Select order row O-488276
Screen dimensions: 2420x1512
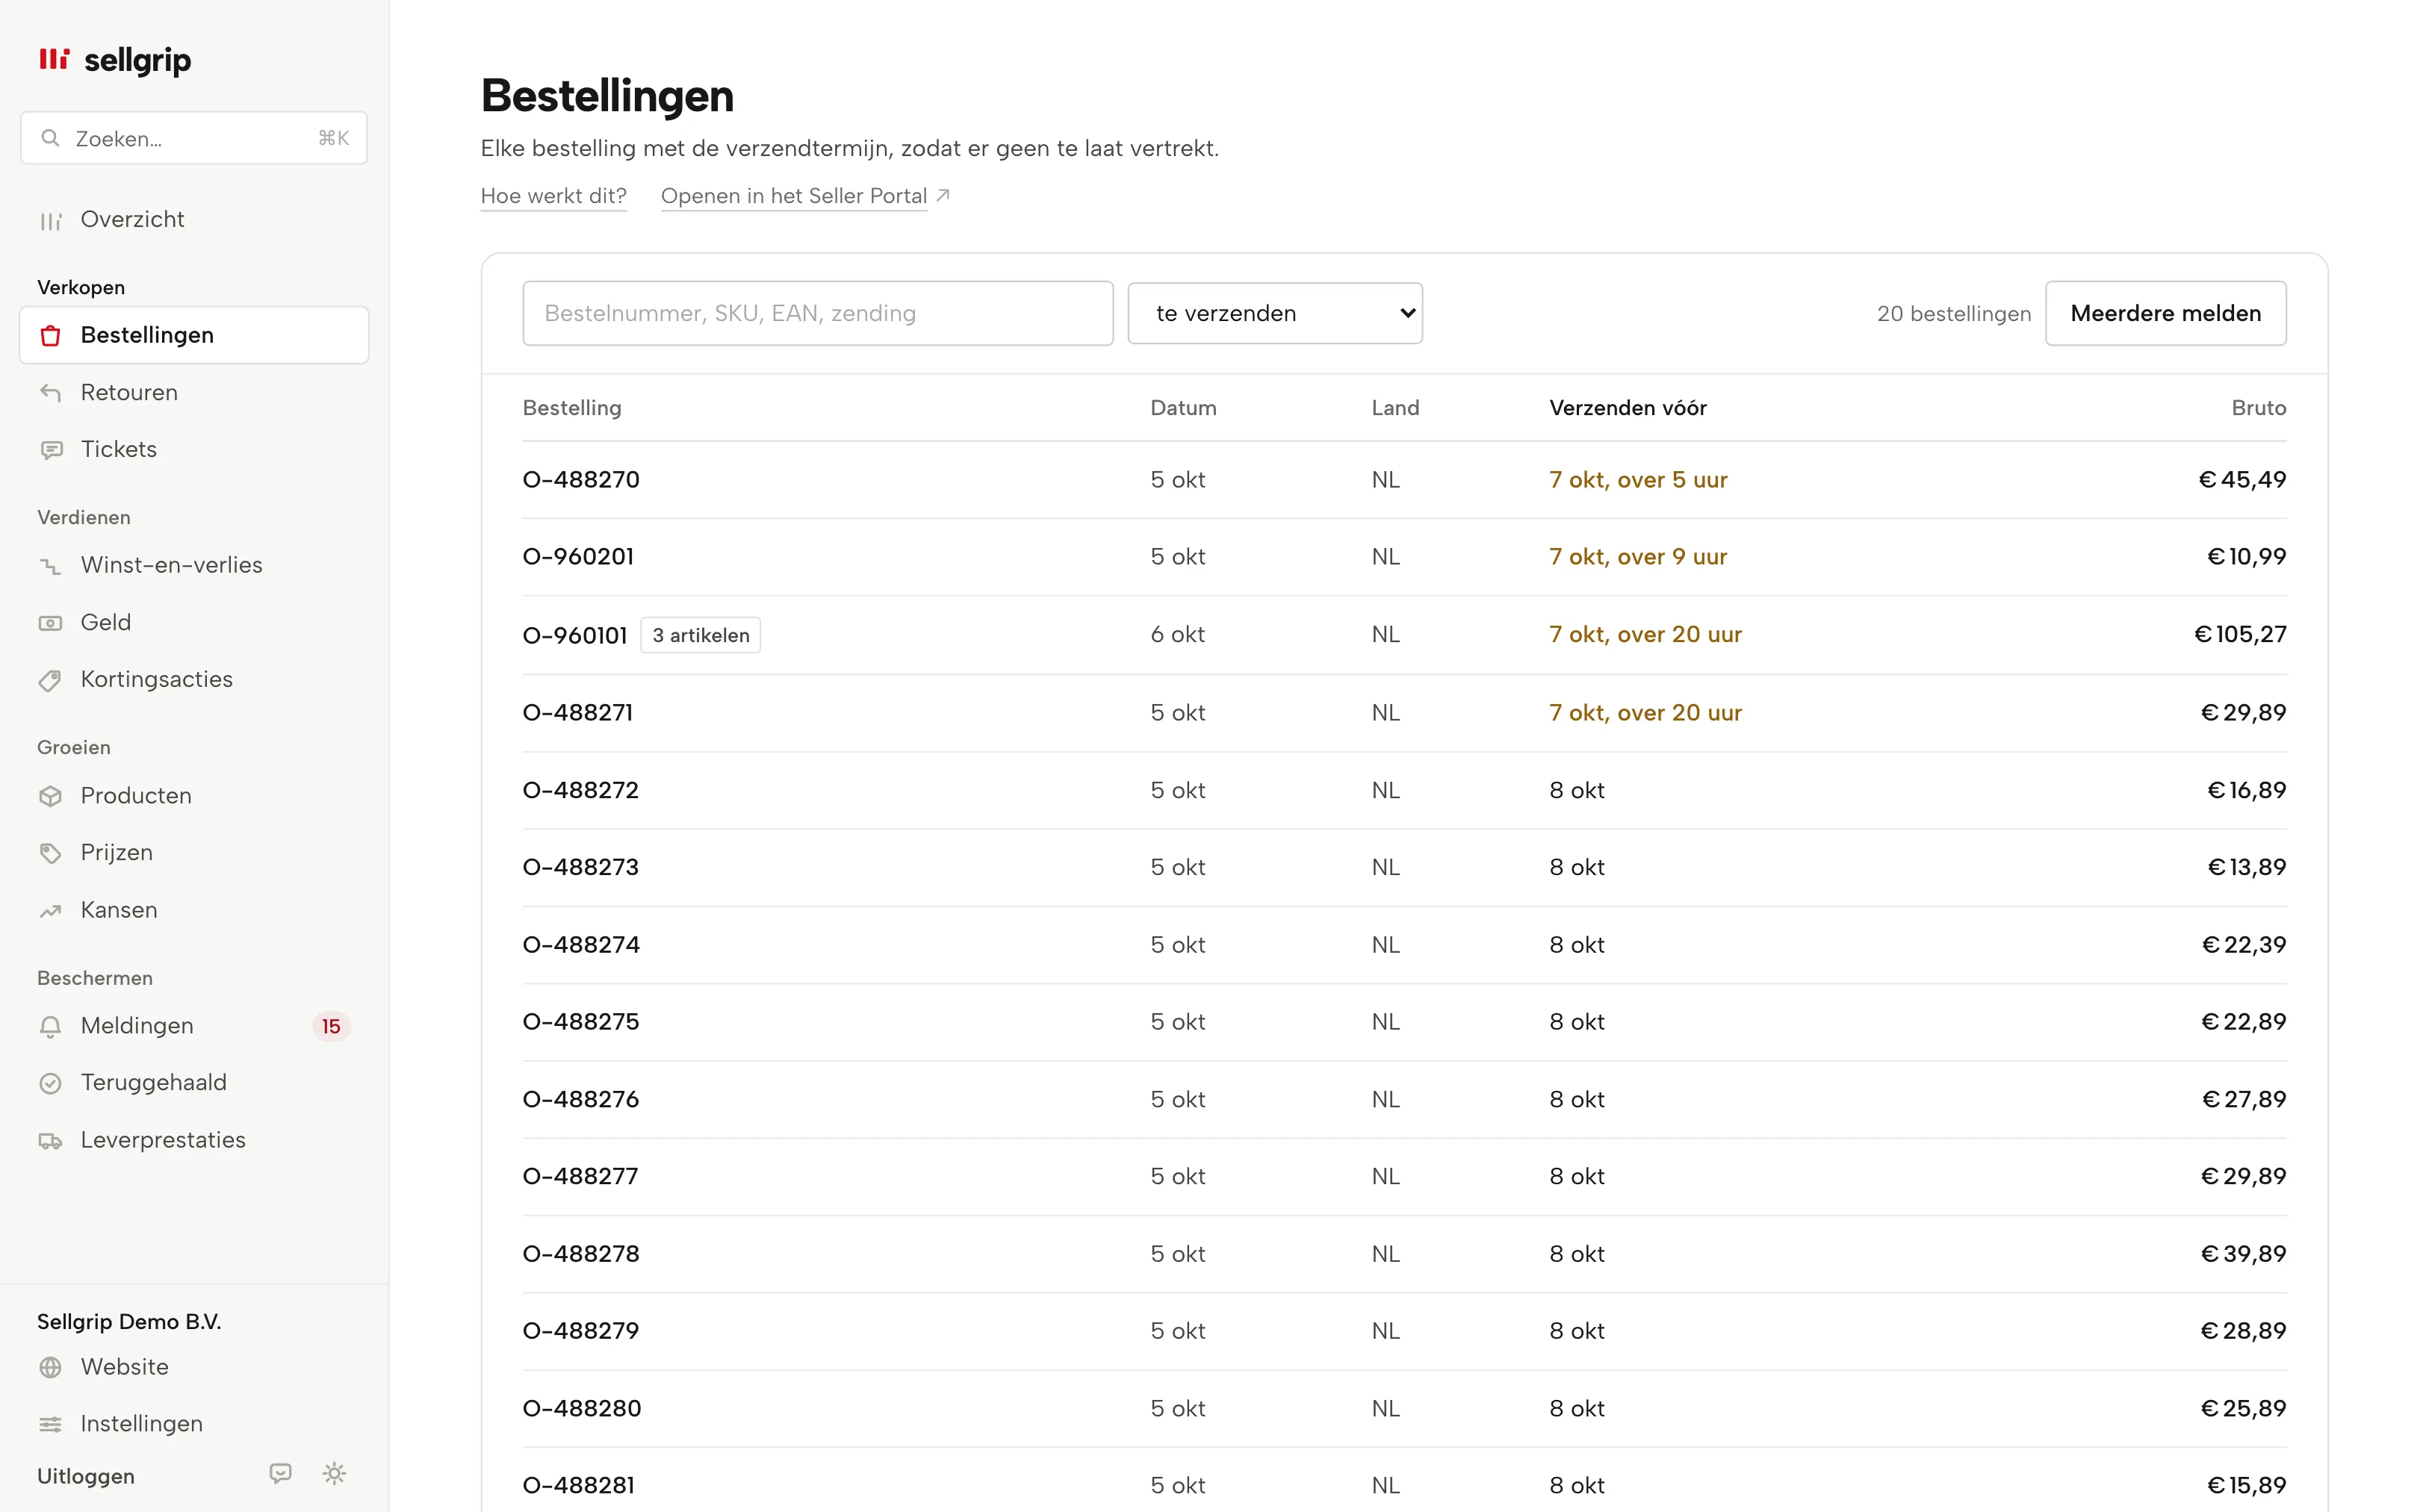pyautogui.click(x=1404, y=1099)
